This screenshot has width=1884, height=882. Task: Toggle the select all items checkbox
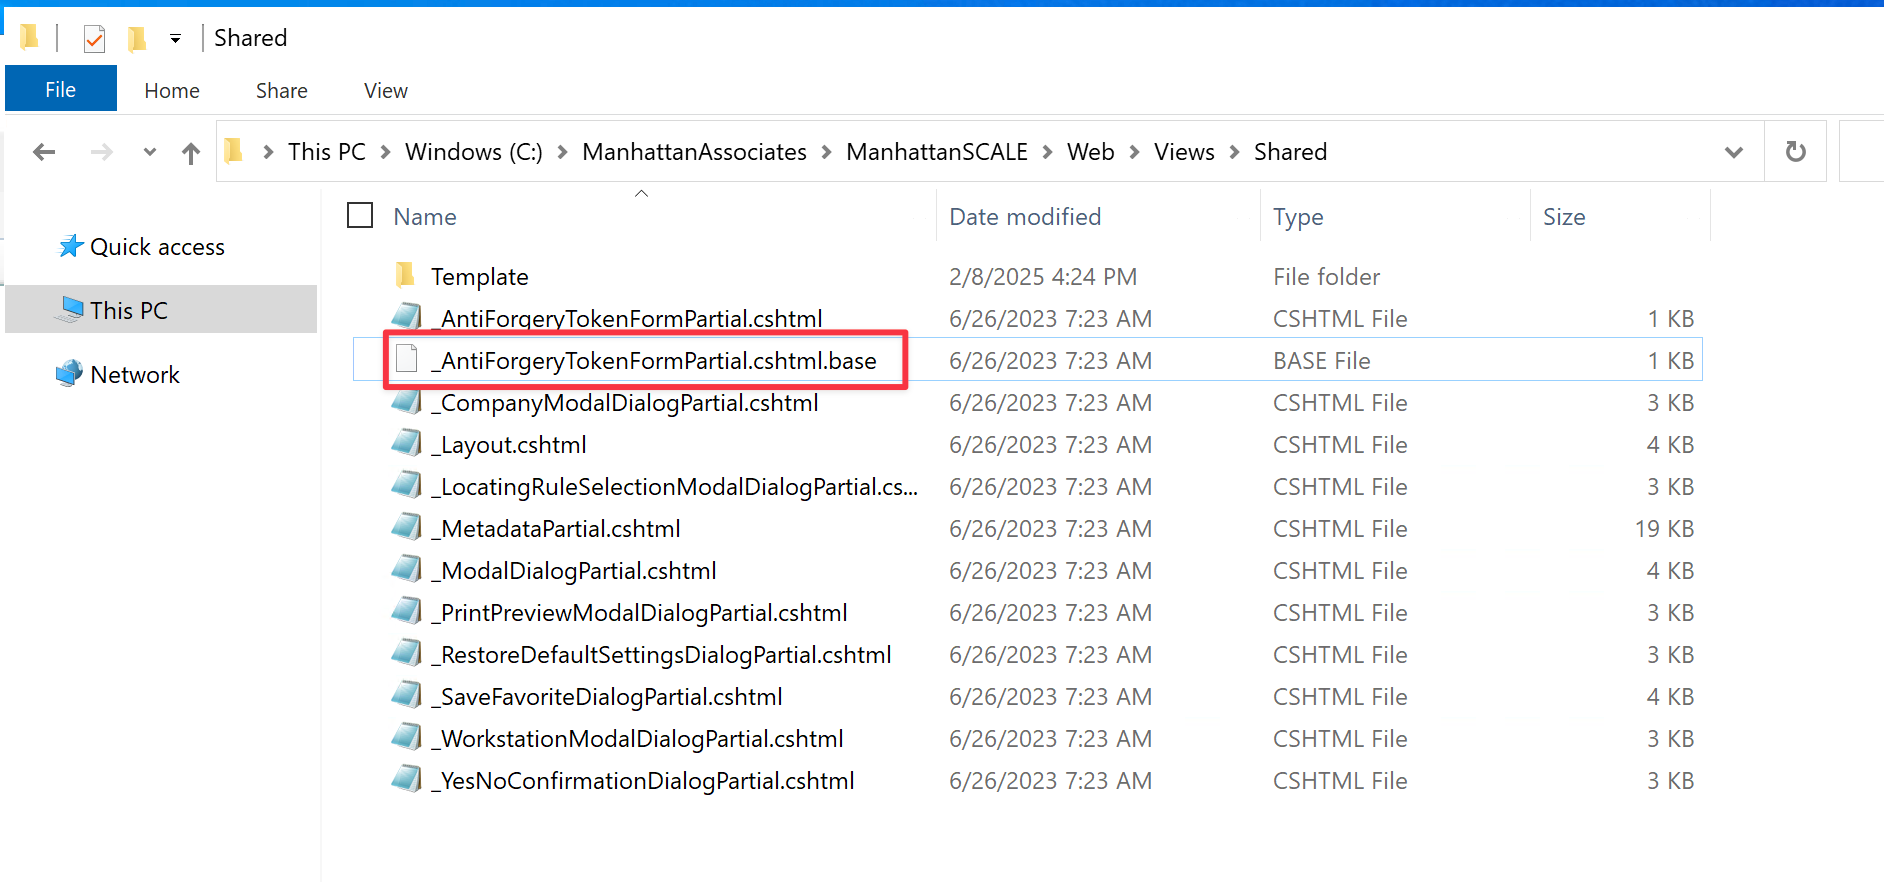tap(360, 216)
